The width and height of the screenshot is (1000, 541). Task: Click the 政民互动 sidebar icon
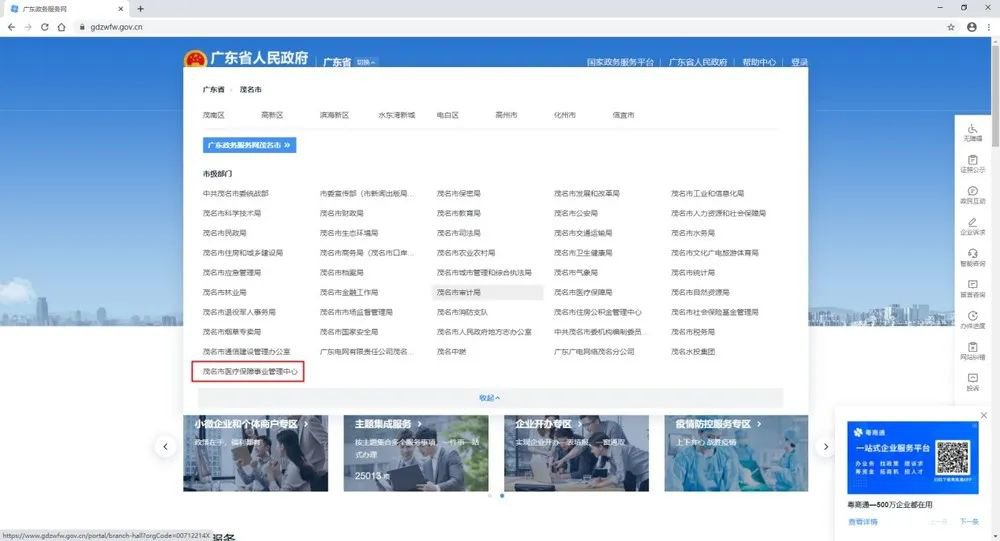coord(973,195)
